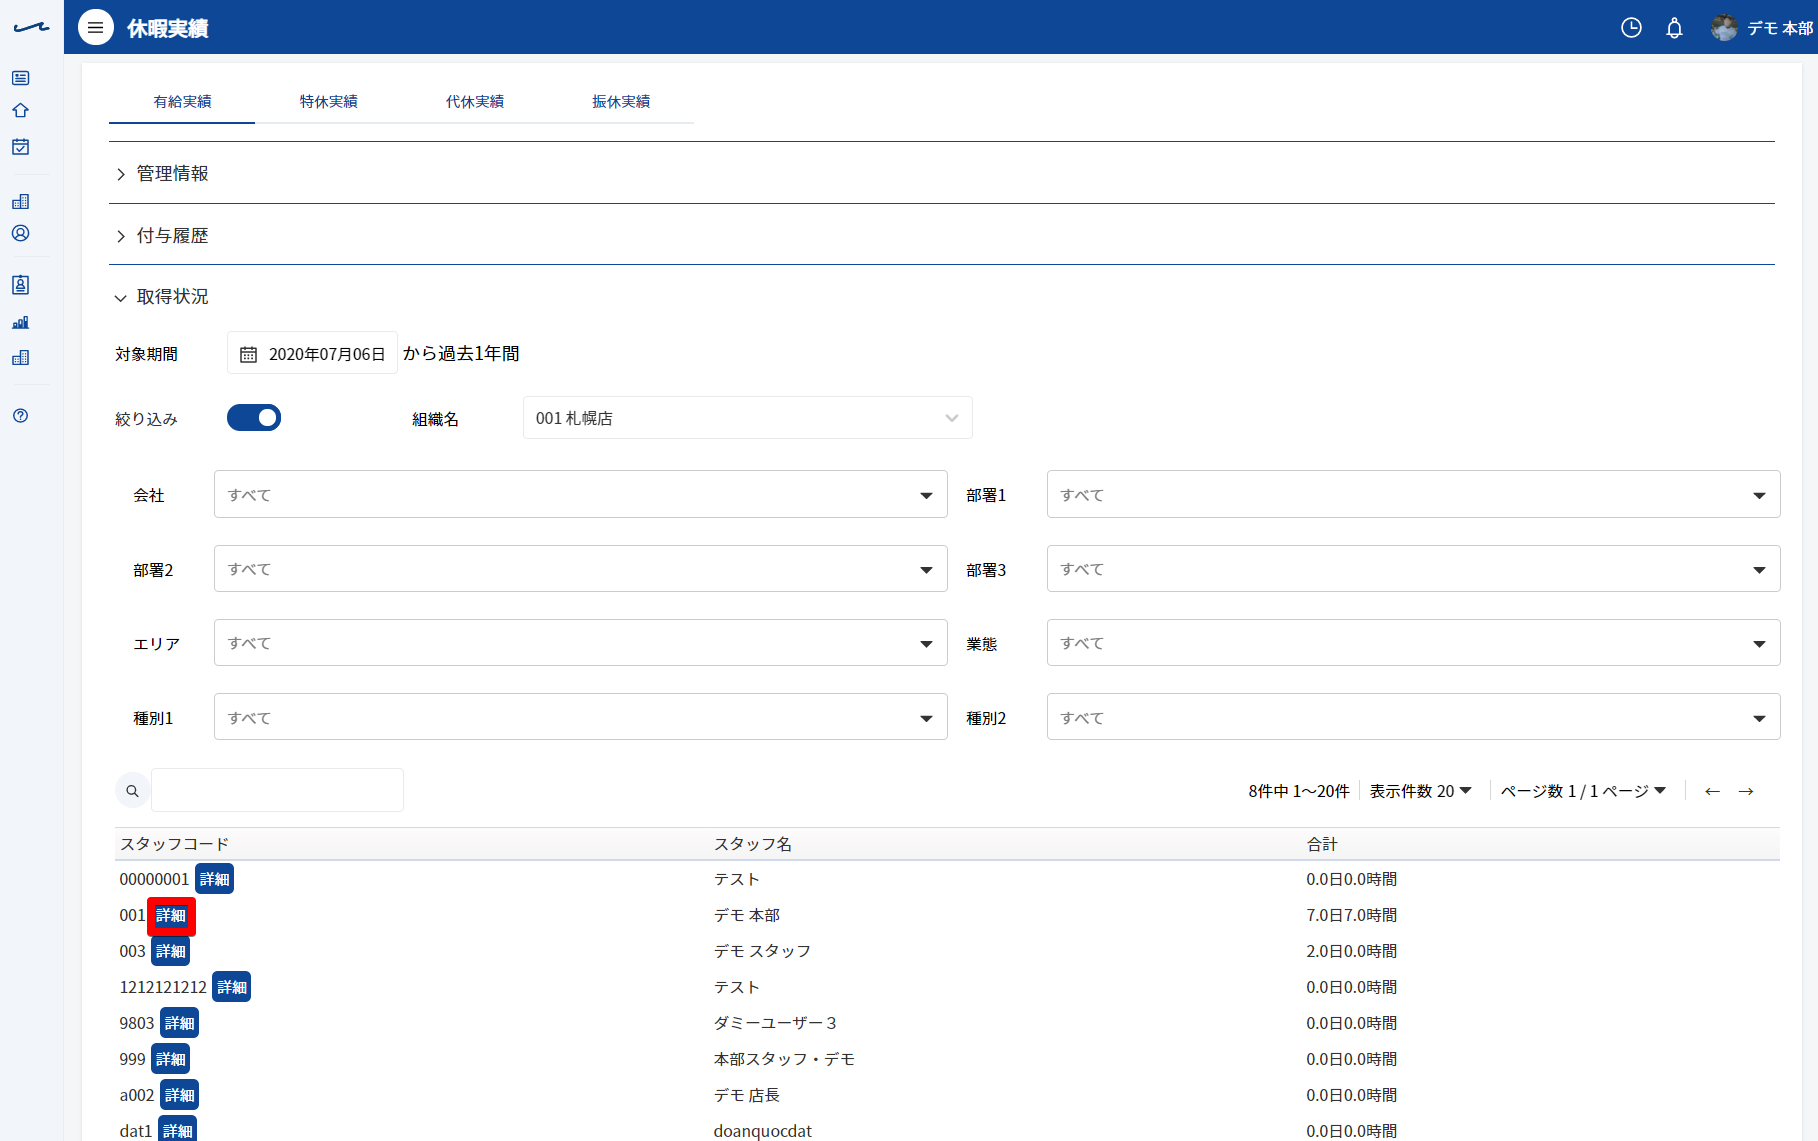Open the ページ数 page selector
This screenshot has width=1818, height=1141.
1583,791
